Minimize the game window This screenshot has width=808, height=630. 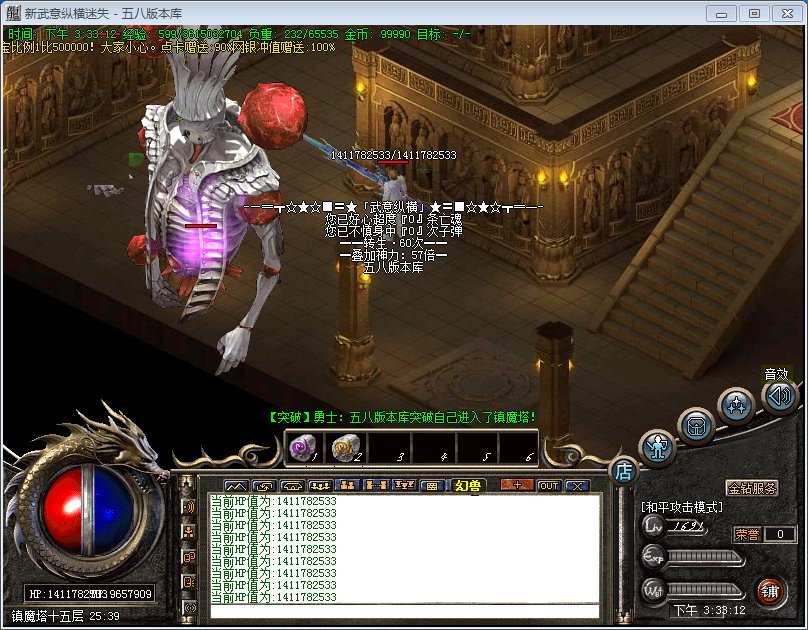coord(721,13)
